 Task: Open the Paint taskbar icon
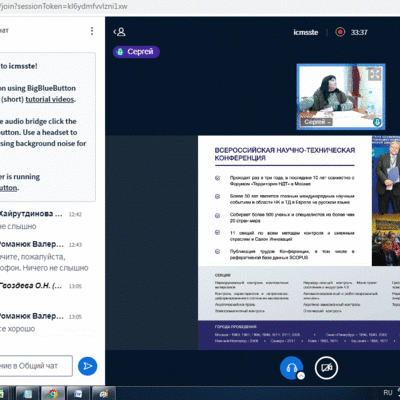(104, 394)
